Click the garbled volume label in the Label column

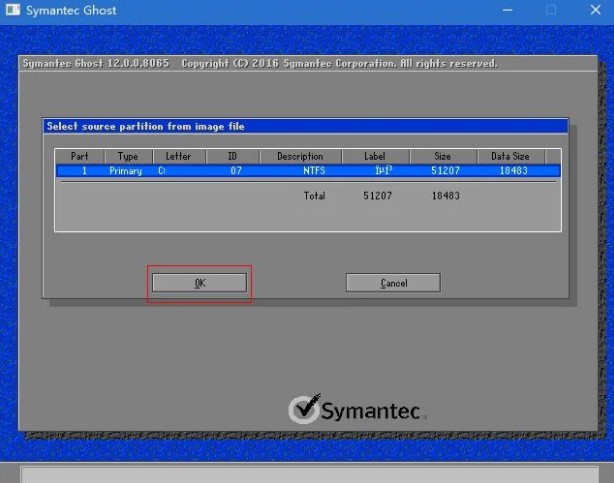click(383, 170)
